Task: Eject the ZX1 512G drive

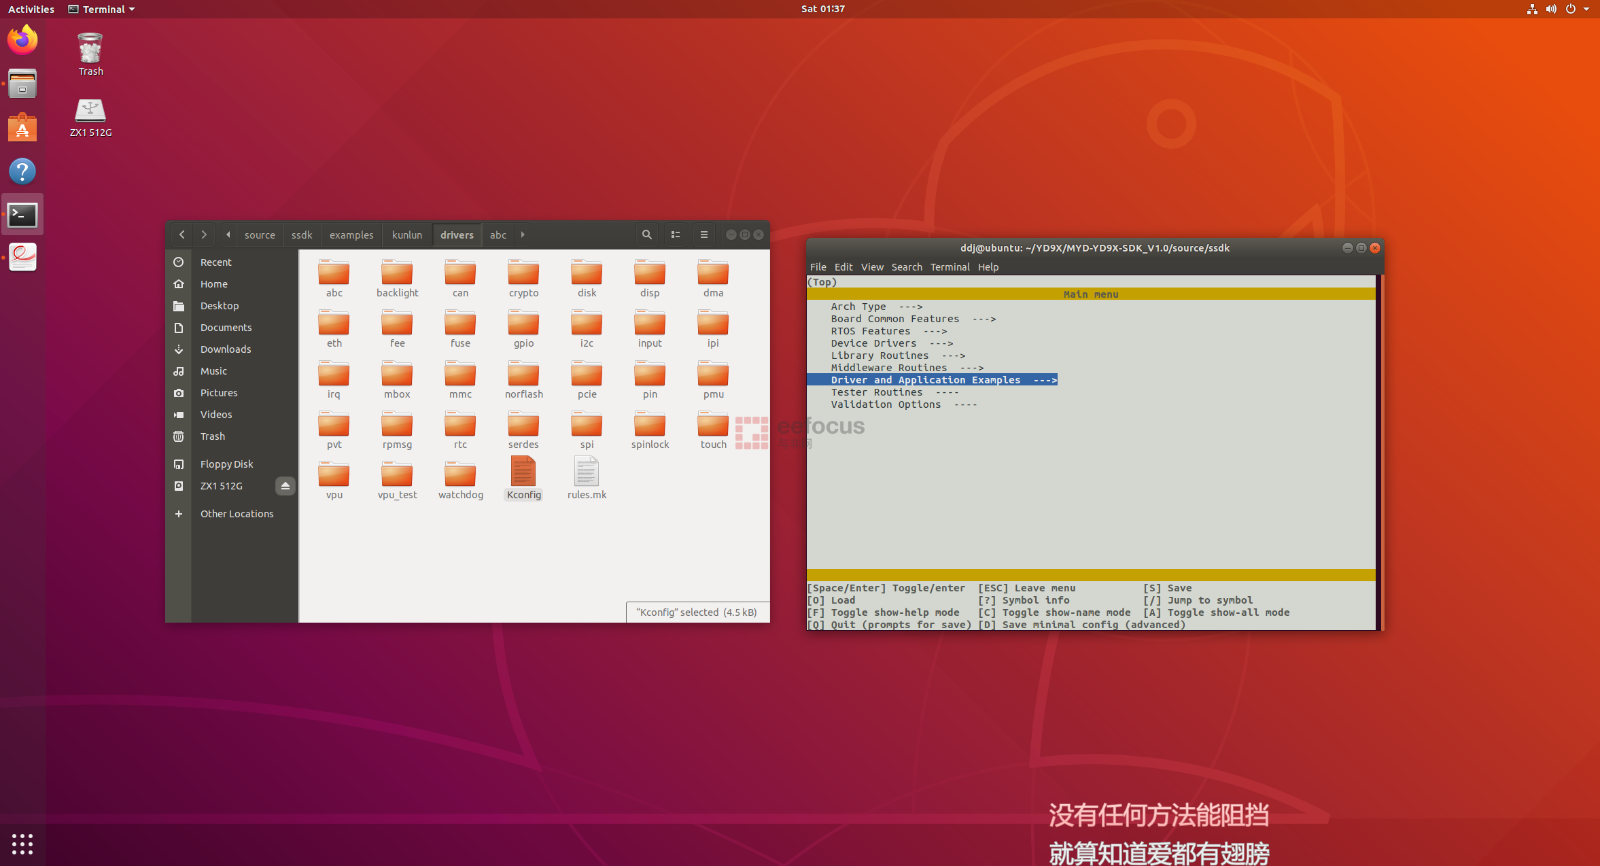Action: [x=285, y=486]
